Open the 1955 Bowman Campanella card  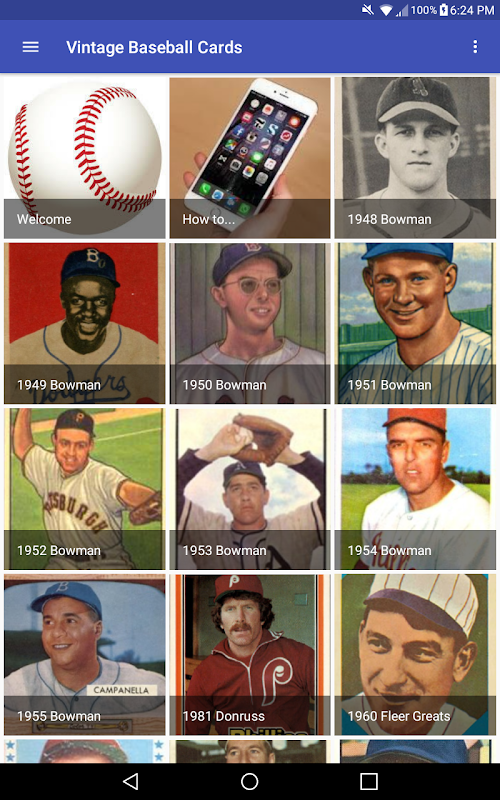[x=85, y=655]
